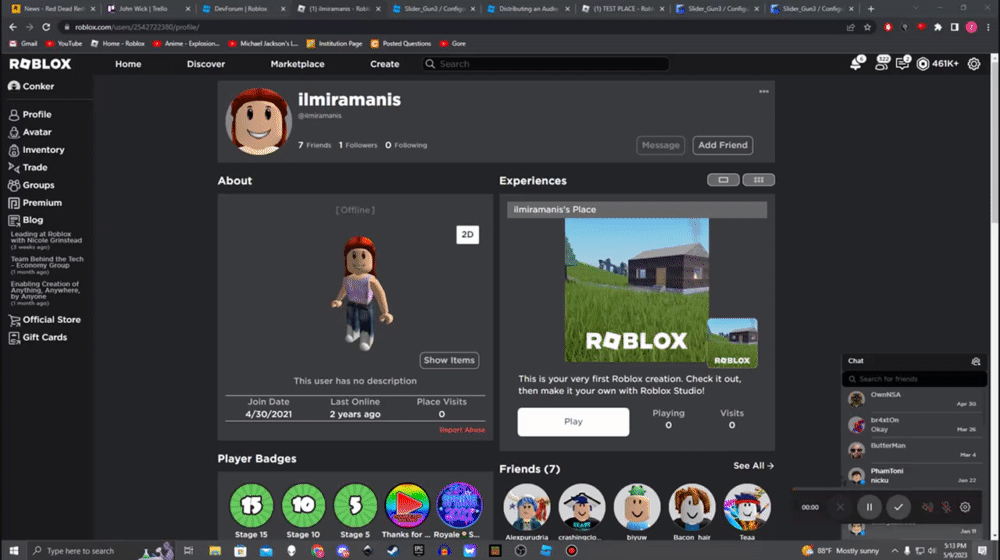Click the Message button
This screenshot has height=560, width=1000.
(660, 145)
